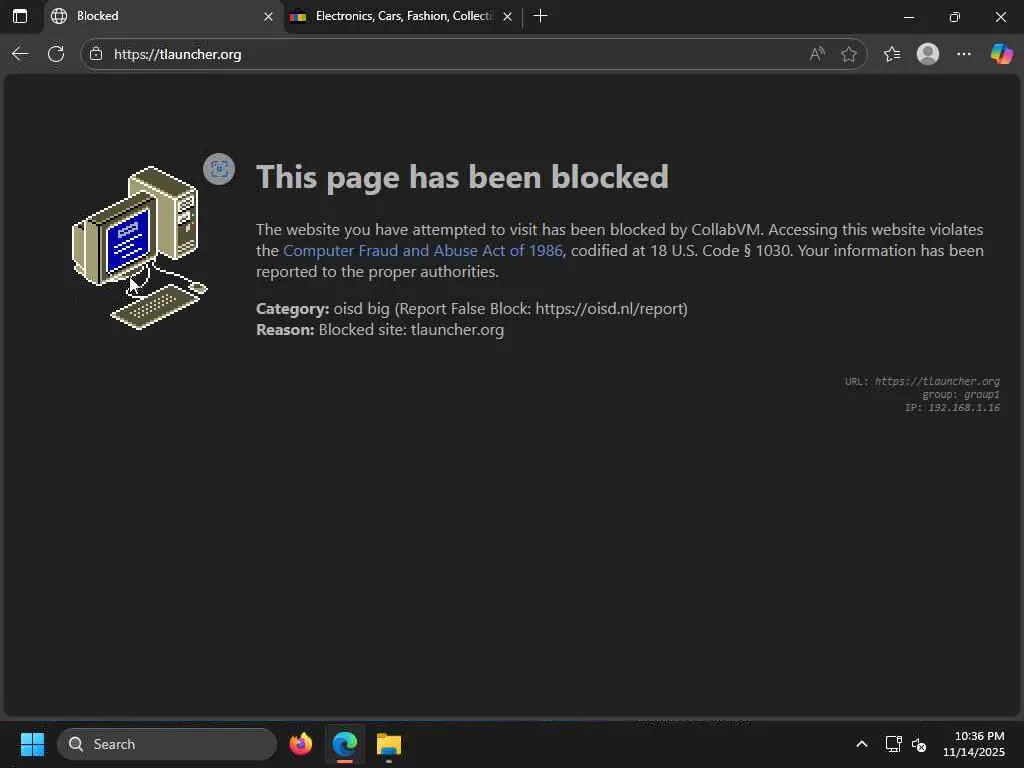This screenshot has width=1024, height=768.
Task: Click the 'IP: 192.168.1.16' text
Action: 952,408
